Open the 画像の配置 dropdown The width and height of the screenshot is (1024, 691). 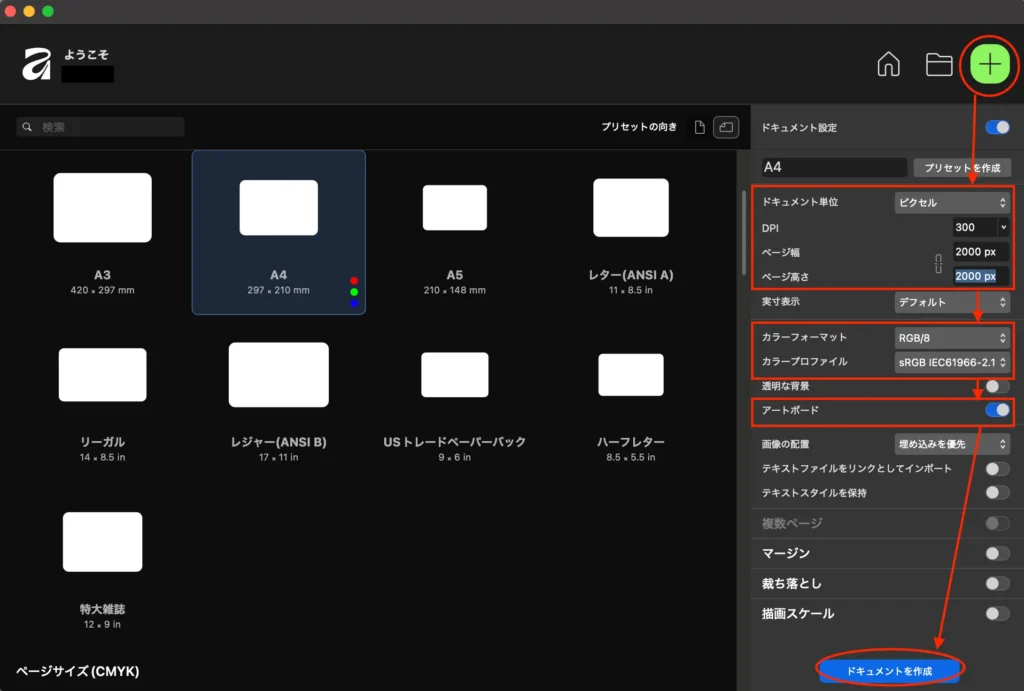click(x=951, y=443)
